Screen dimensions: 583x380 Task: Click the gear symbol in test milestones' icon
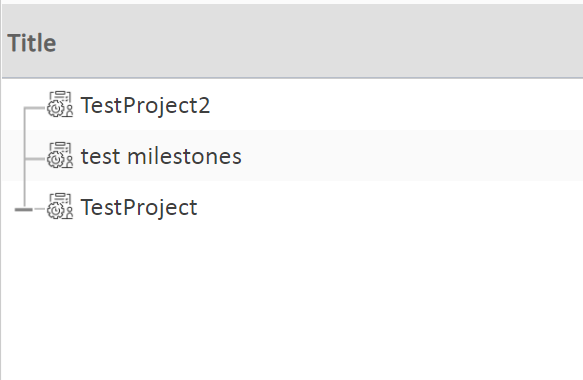tap(55, 160)
